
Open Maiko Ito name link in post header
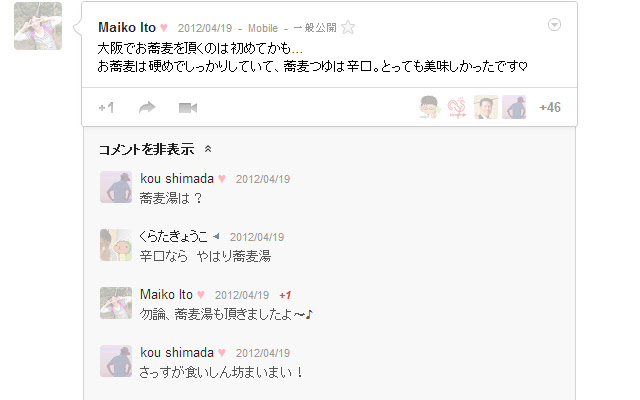tap(127, 28)
